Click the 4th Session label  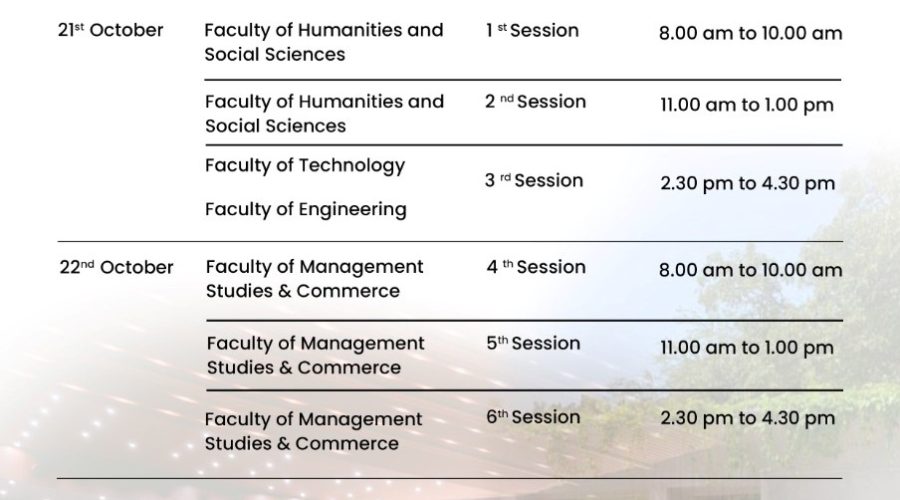[x=536, y=267]
